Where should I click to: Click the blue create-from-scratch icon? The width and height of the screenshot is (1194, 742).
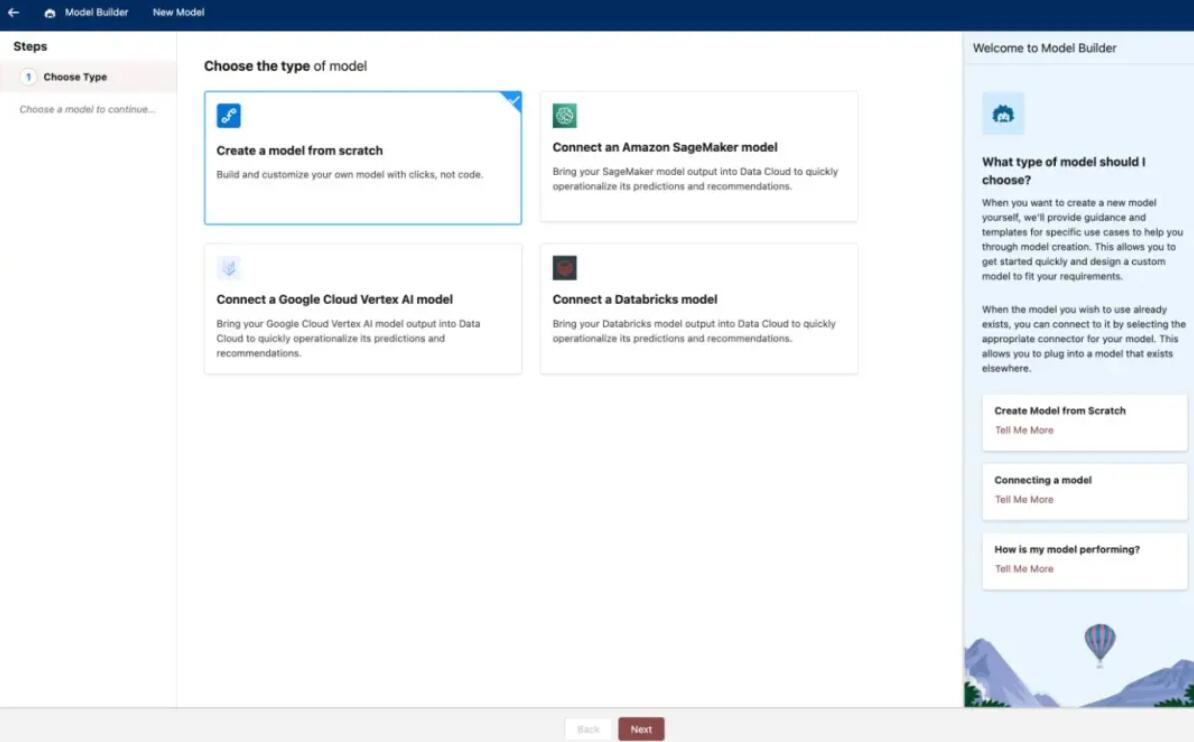tap(229, 116)
